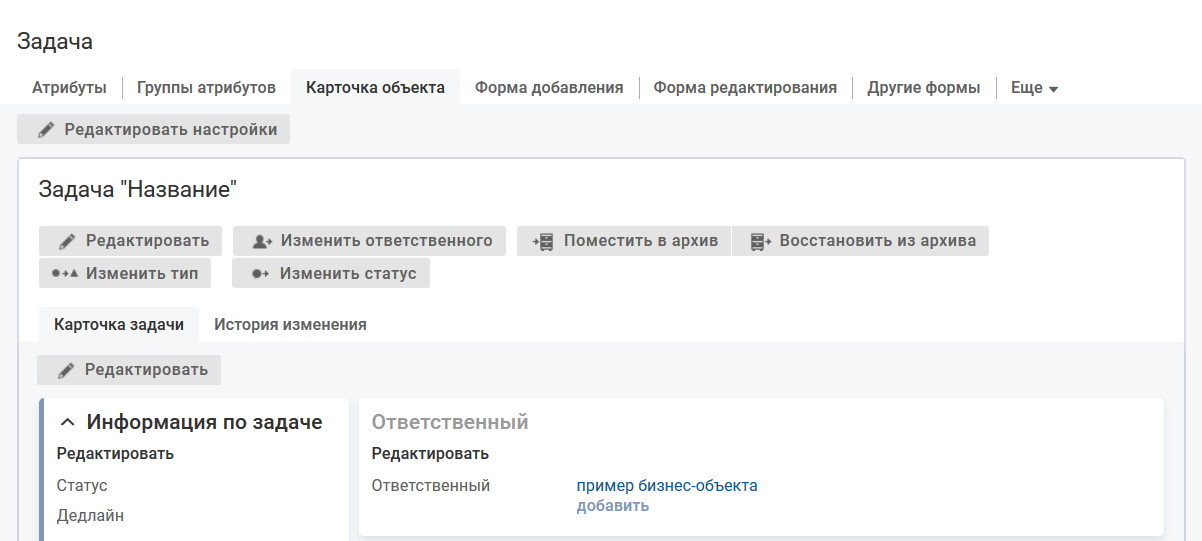Click the archive icon for Поместить в архив
The width and height of the screenshot is (1202, 541).
click(x=543, y=241)
